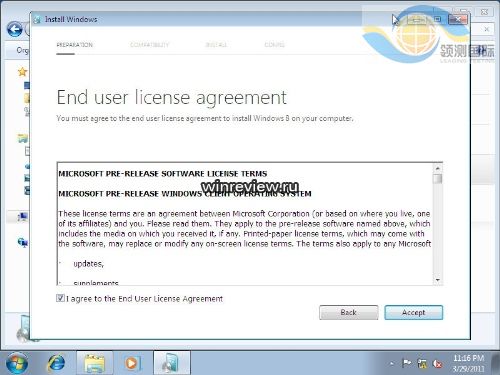
Task: Open Windows Media Player from the taskbar
Action: coord(132,363)
